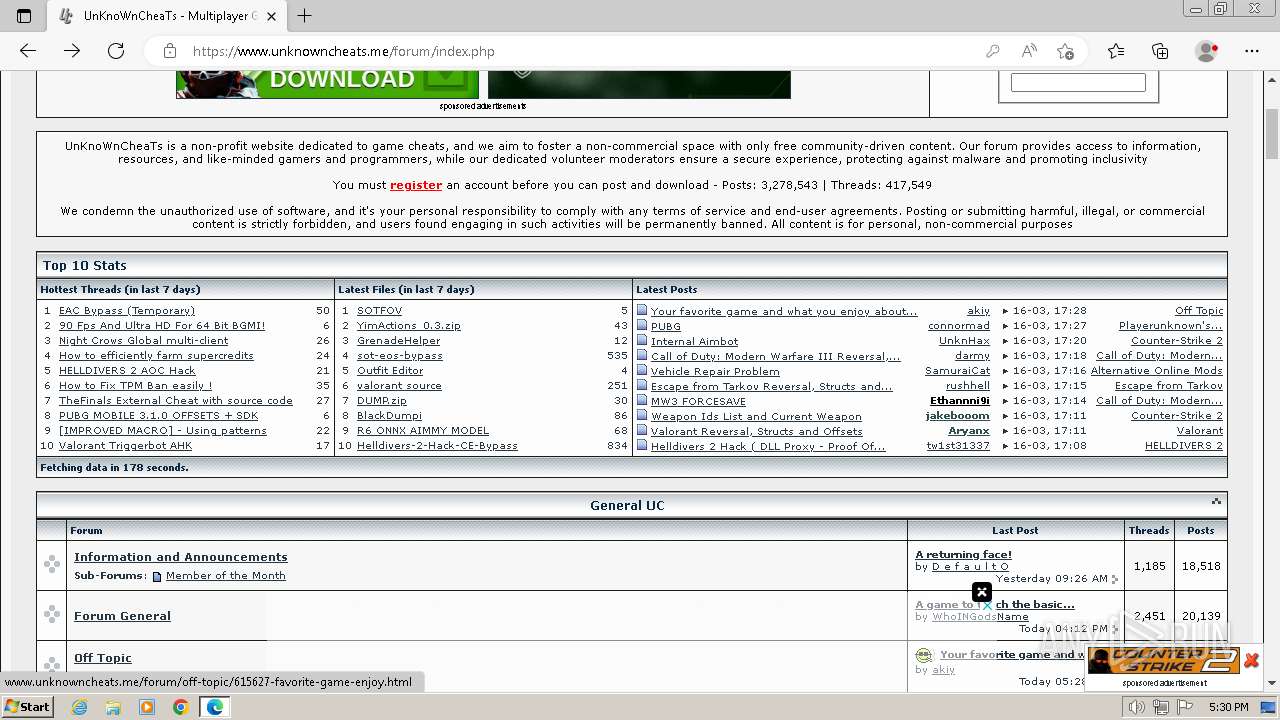This screenshot has height=720, width=1280.
Task: View the user profile 'connormad'
Action: click(959, 326)
